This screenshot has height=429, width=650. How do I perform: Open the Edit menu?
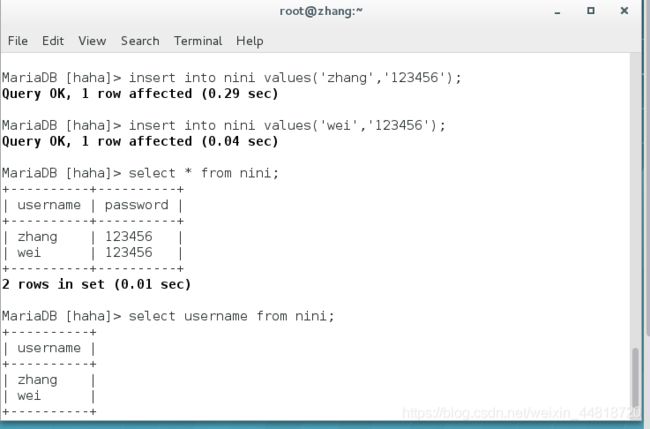53,41
